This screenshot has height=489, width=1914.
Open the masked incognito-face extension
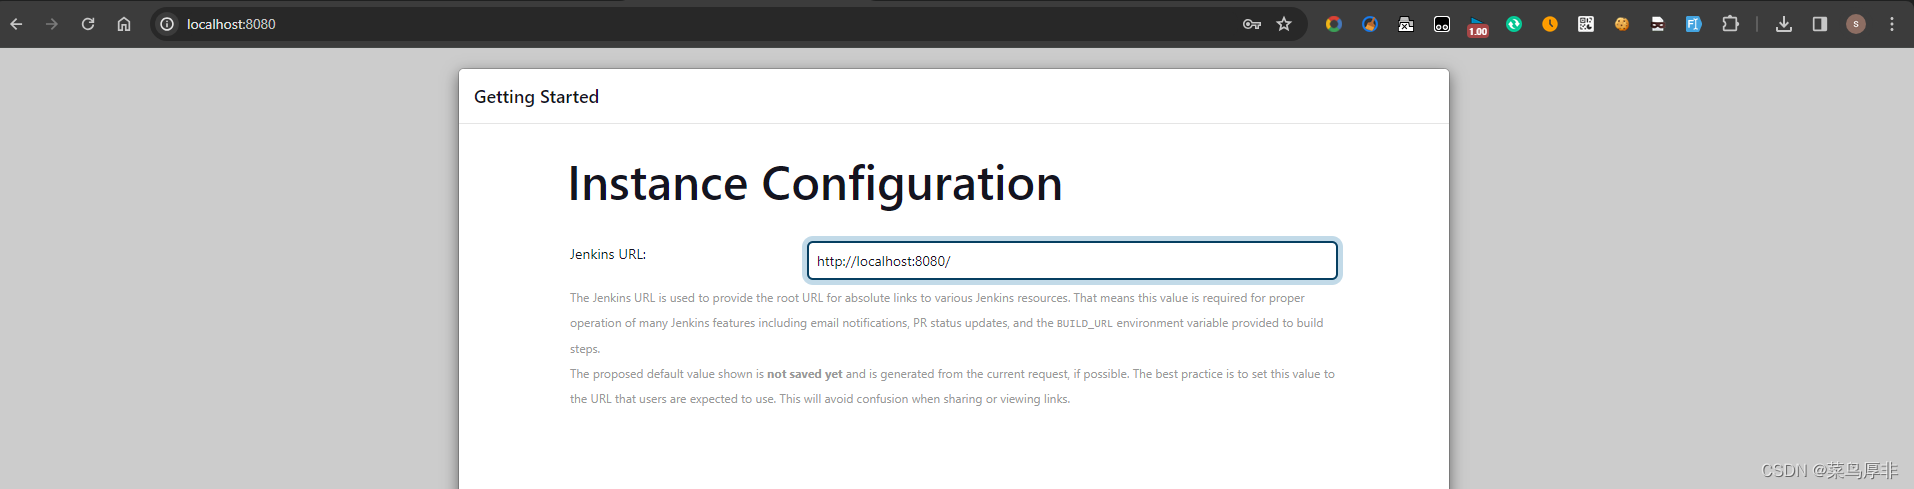[1658, 24]
